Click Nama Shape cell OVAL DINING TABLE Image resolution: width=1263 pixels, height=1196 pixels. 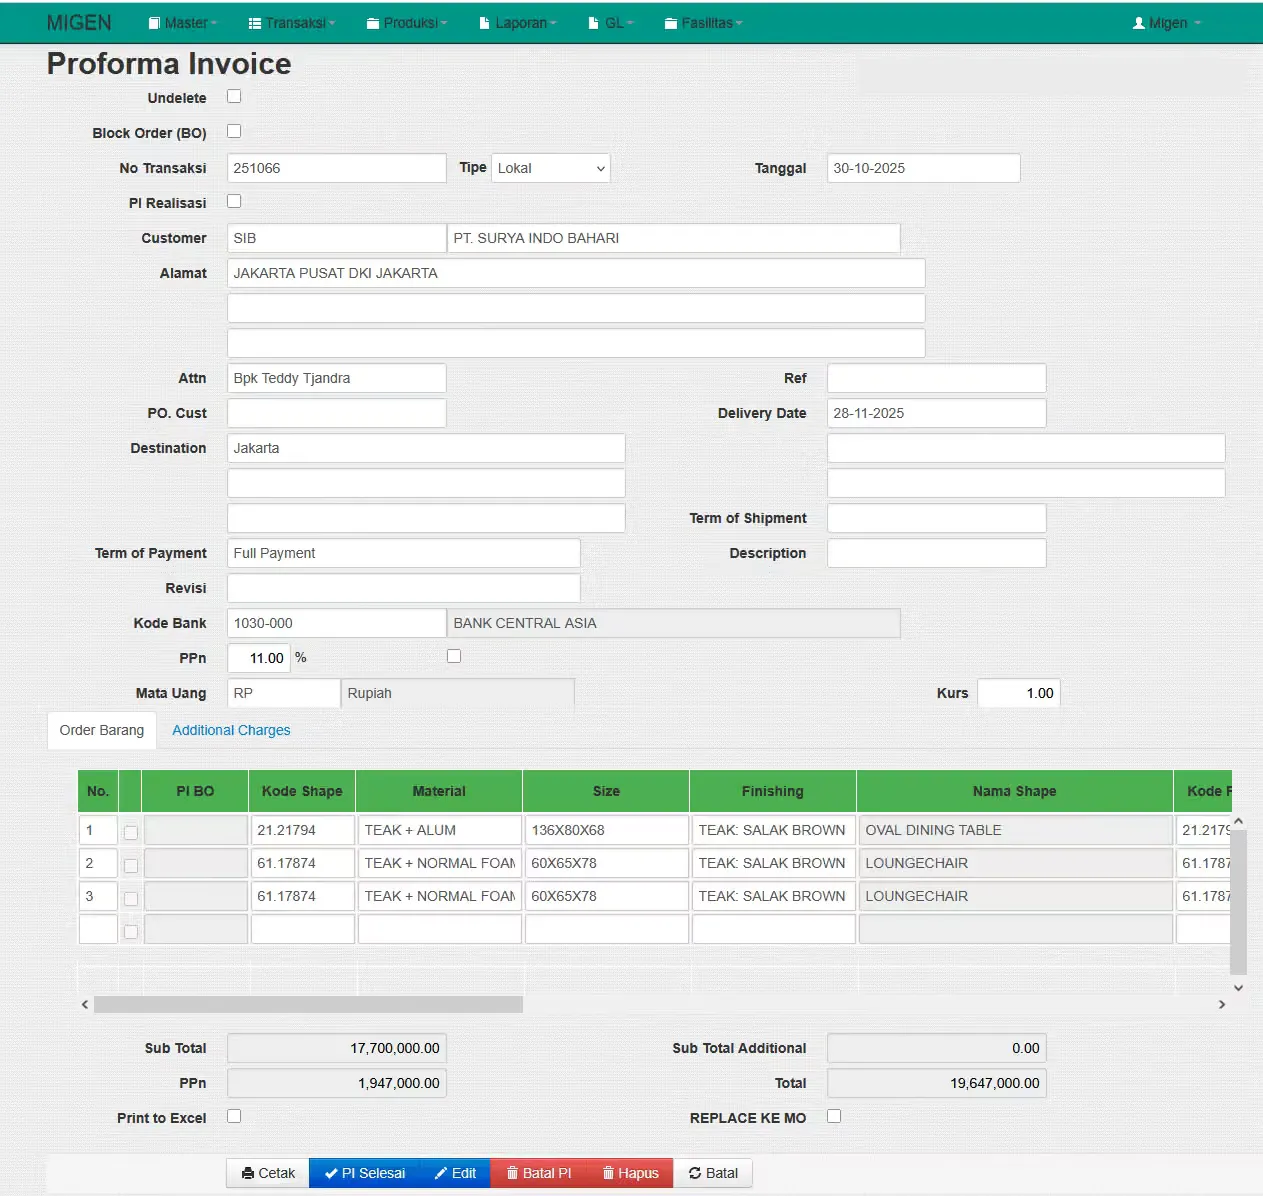tap(1015, 830)
